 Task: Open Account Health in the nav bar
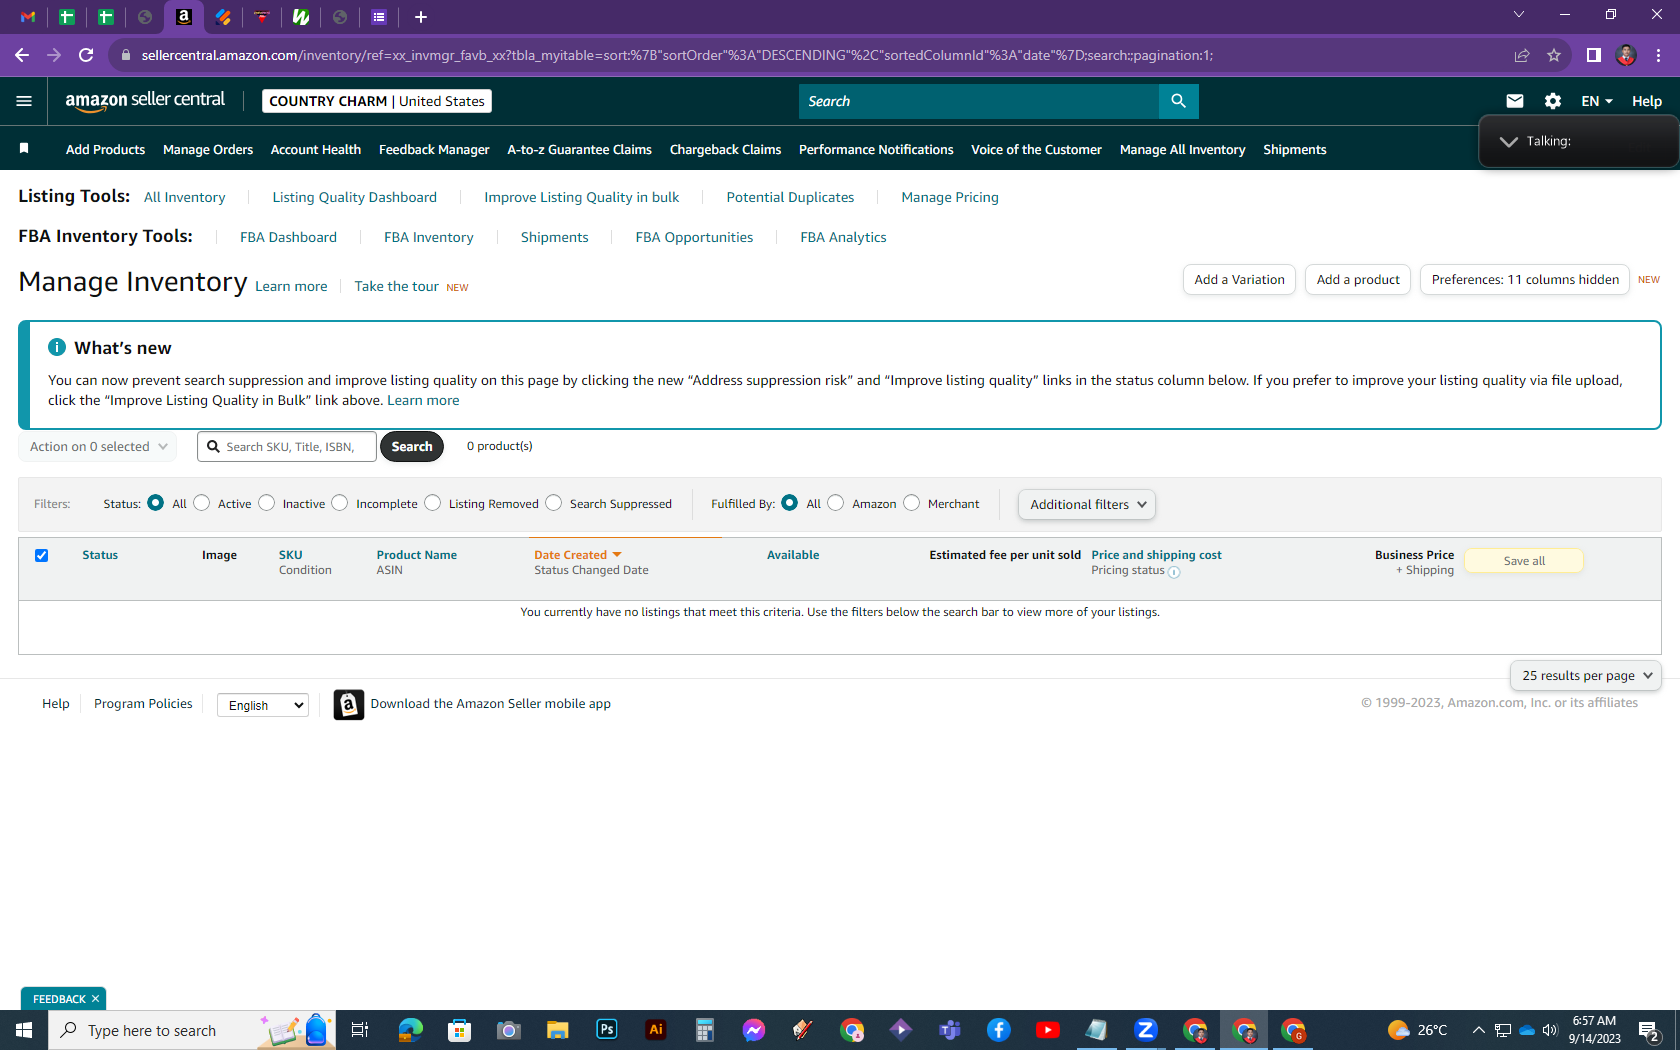click(316, 149)
